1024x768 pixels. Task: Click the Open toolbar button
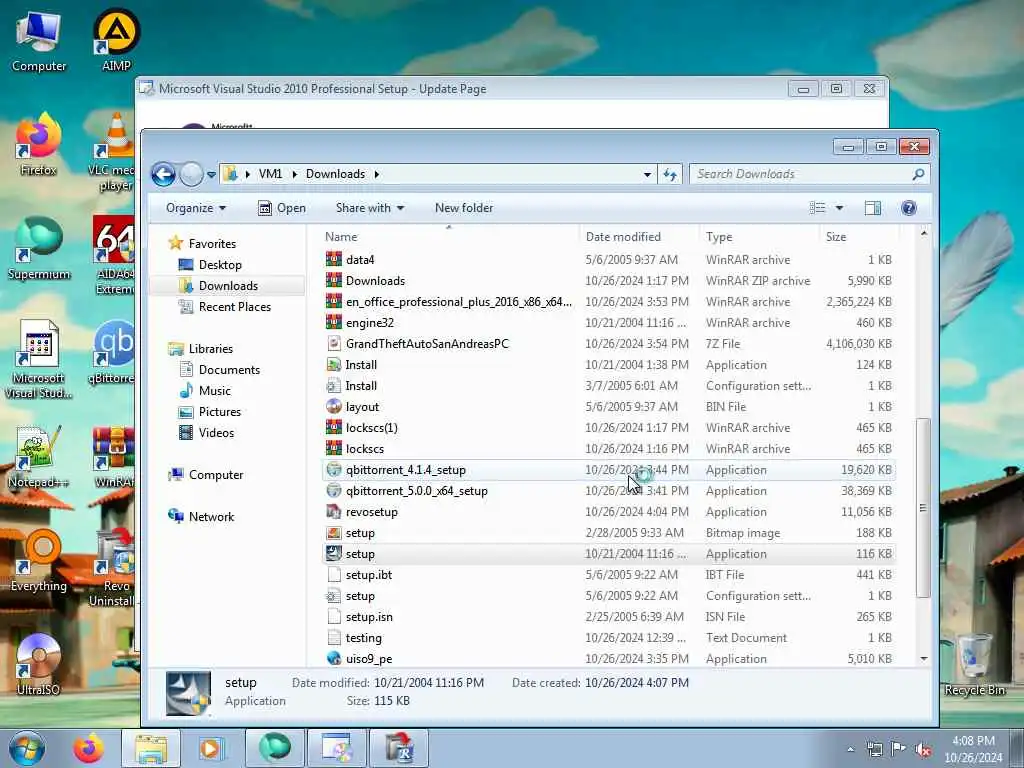[x=282, y=208]
